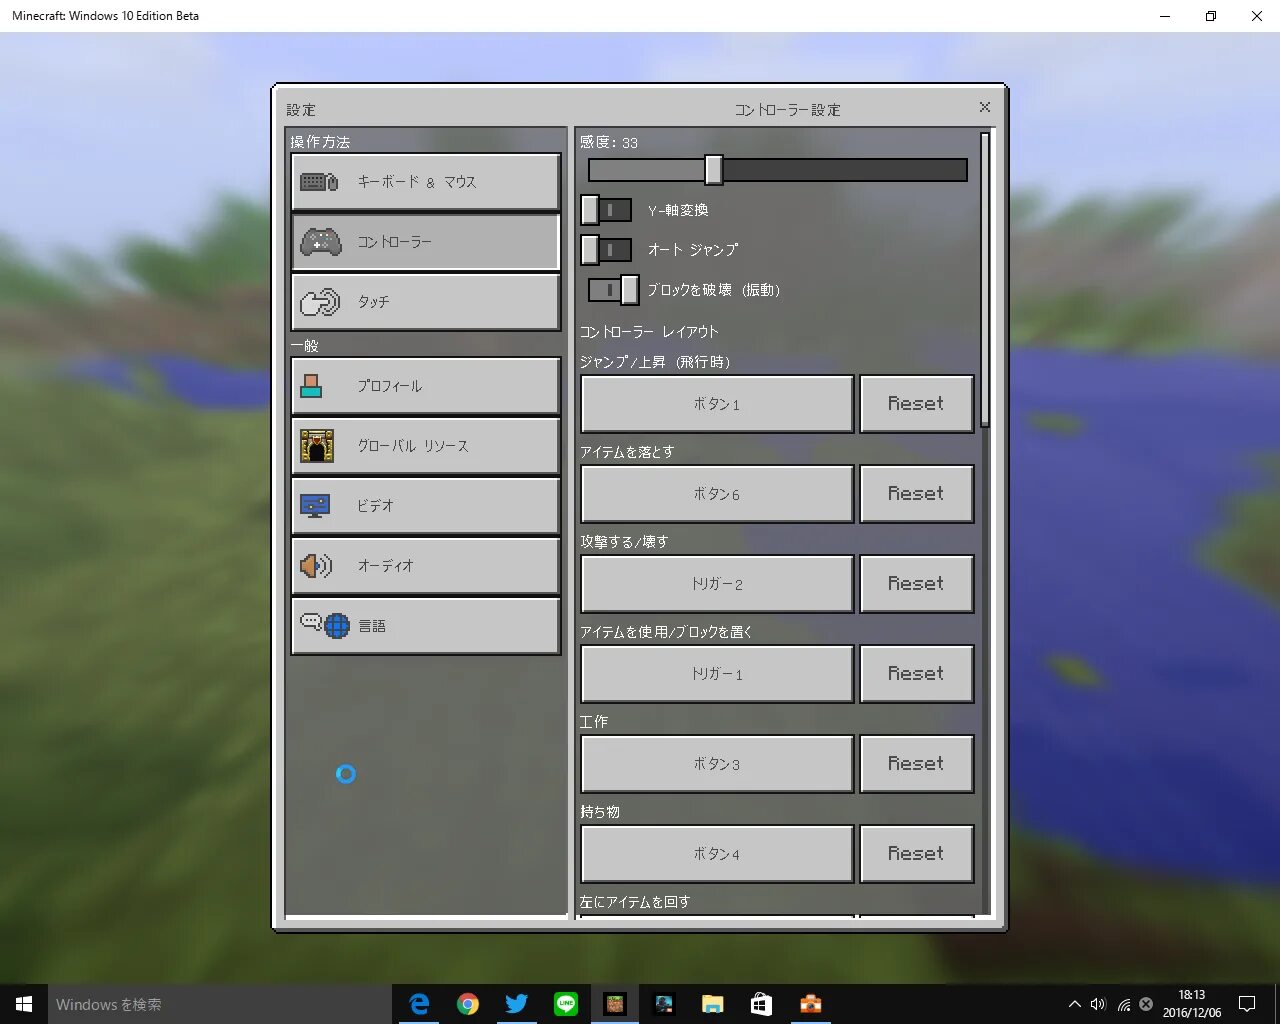Click the controller settings scrollbar
Screen dimensions: 1280x1024
(x=985, y=280)
